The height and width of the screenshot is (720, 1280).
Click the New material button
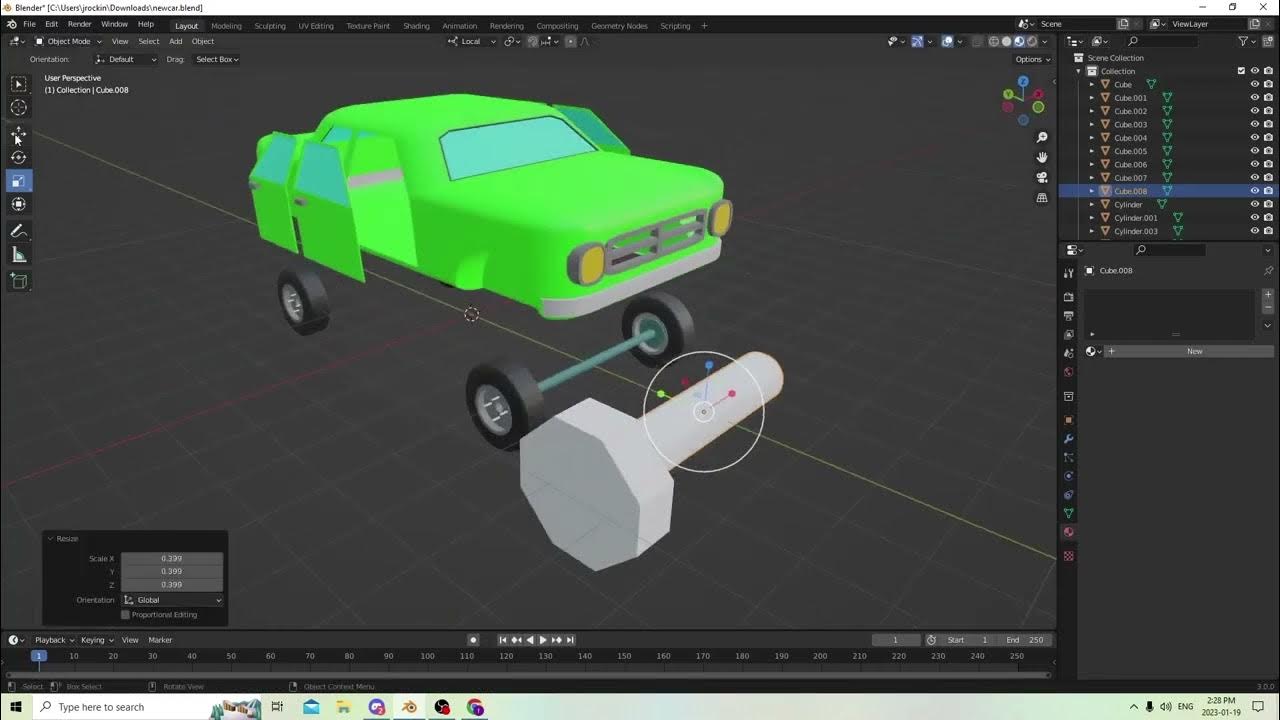(1188, 351)
